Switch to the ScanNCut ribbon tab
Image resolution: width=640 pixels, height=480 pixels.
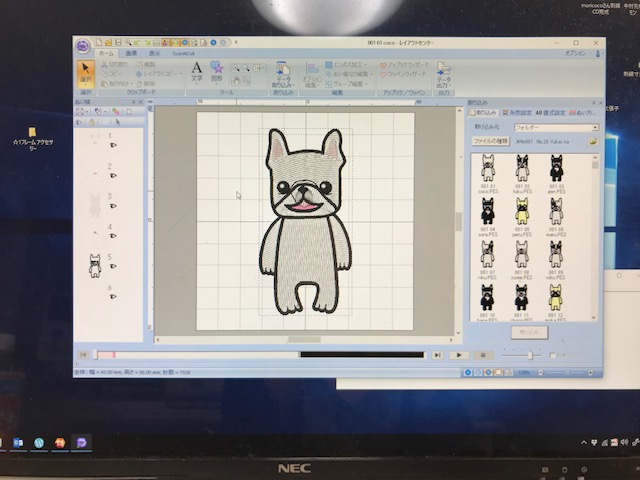183,53
